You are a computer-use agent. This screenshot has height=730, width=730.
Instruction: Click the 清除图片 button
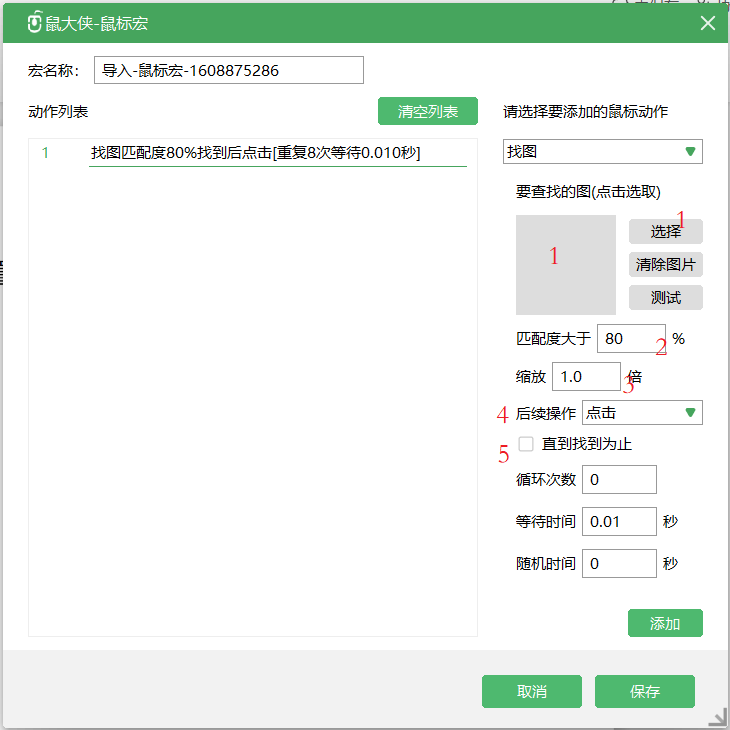(x=665, y=265)
